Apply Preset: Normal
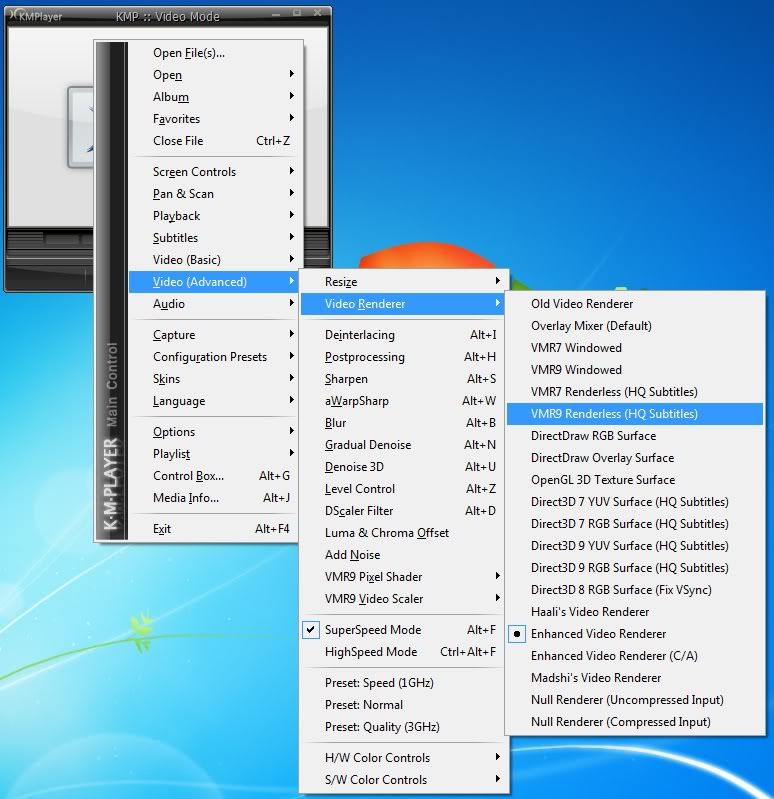Viewport: 774px width, 799px height. tap(402, 705)
